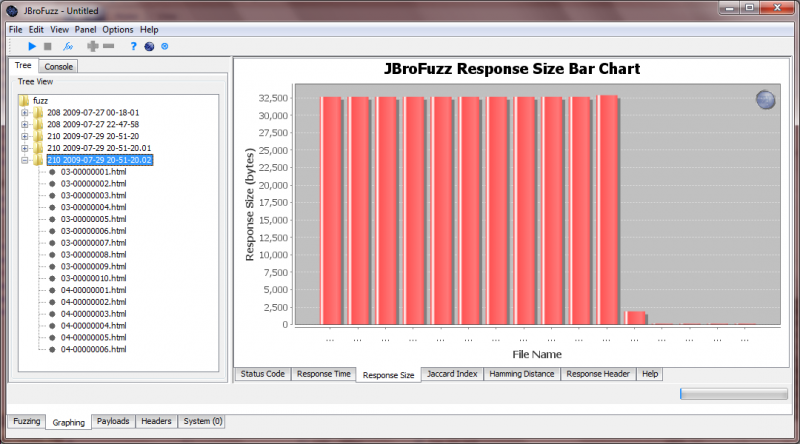Screen dimensions: 800x444
Task: Switch to the Headers bottom tab
Action: pos(156,421)
